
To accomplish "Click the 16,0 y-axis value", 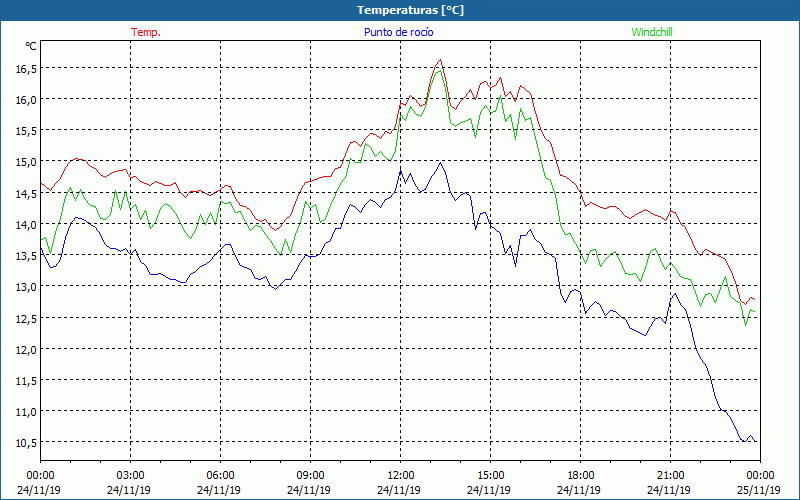I will click(26, 100).
